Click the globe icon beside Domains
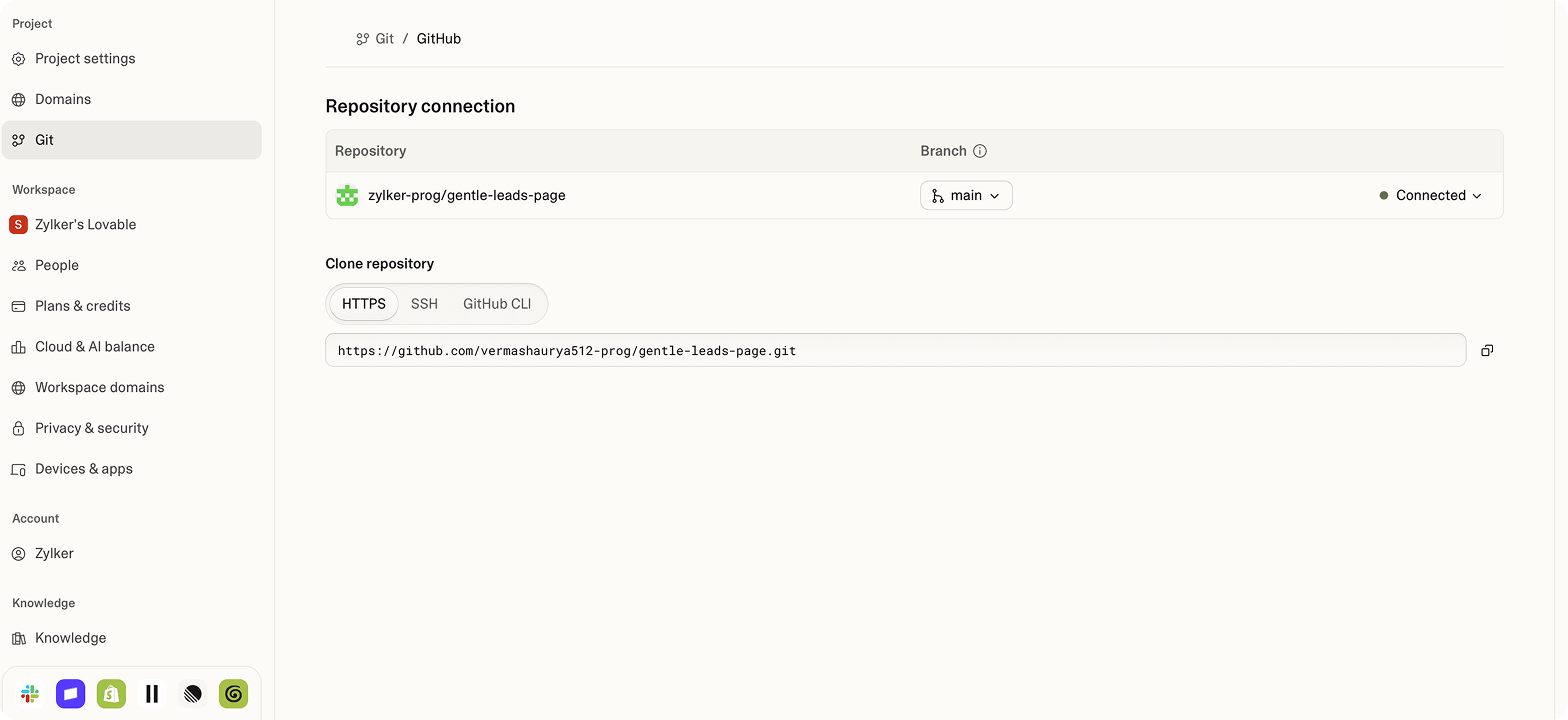This screenshot has width=1568, height=720. (18, 100)
